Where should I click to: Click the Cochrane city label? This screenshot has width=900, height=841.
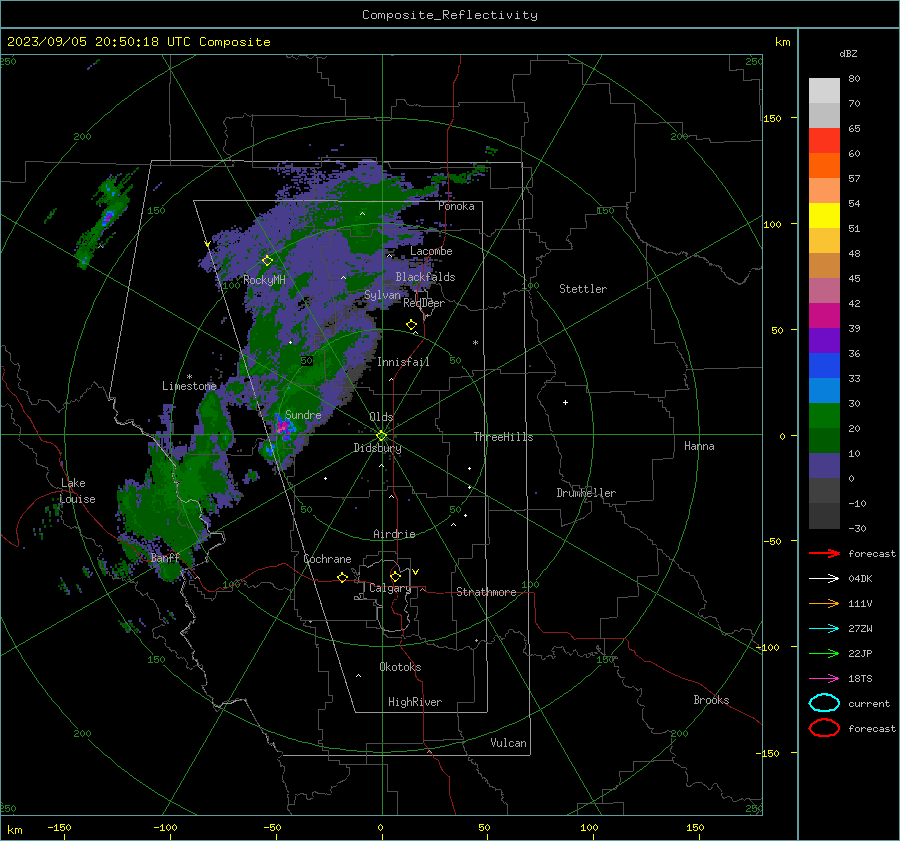tap(327, 559)
